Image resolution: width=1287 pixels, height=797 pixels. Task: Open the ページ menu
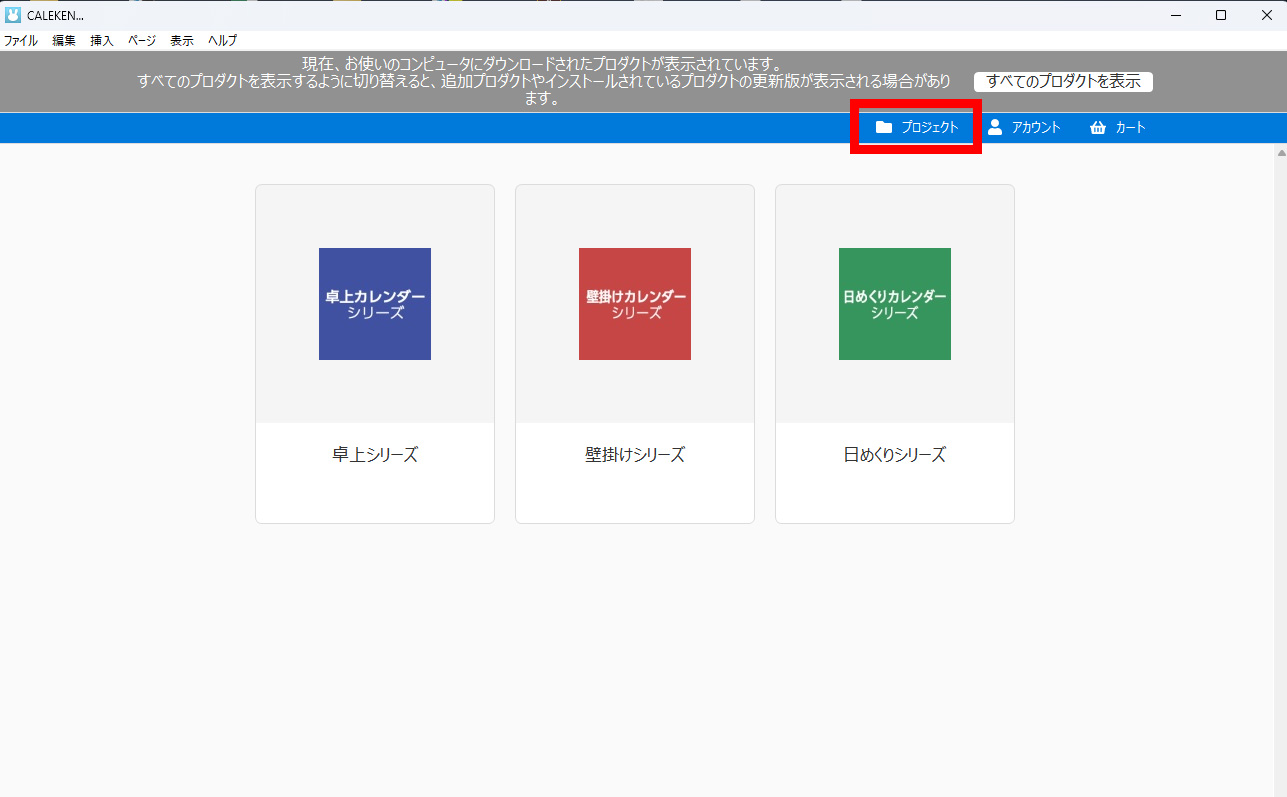(x=142, y=41)
